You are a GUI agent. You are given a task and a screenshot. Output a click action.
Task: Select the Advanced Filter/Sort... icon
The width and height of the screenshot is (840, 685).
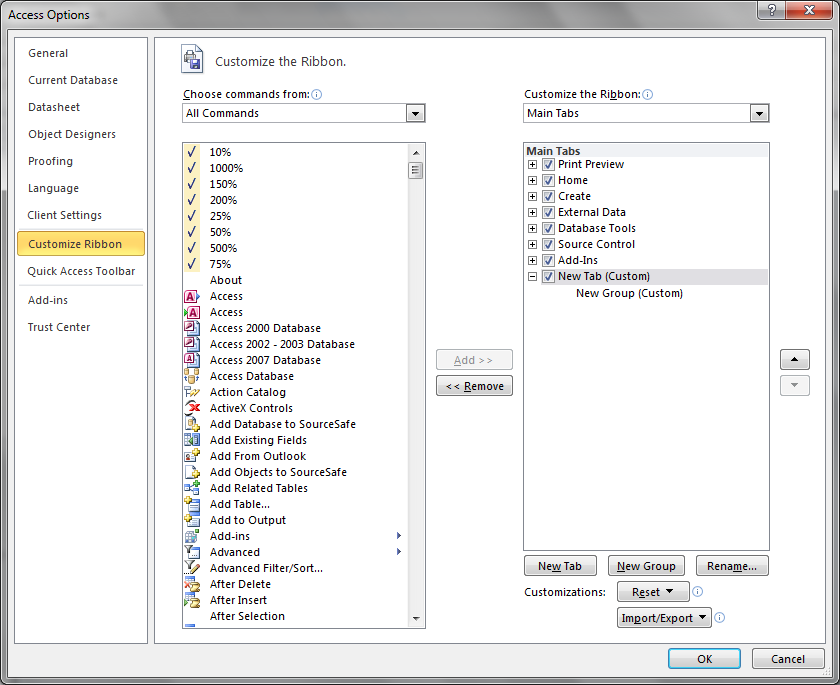pyautogui.click(x=192, y=568)
